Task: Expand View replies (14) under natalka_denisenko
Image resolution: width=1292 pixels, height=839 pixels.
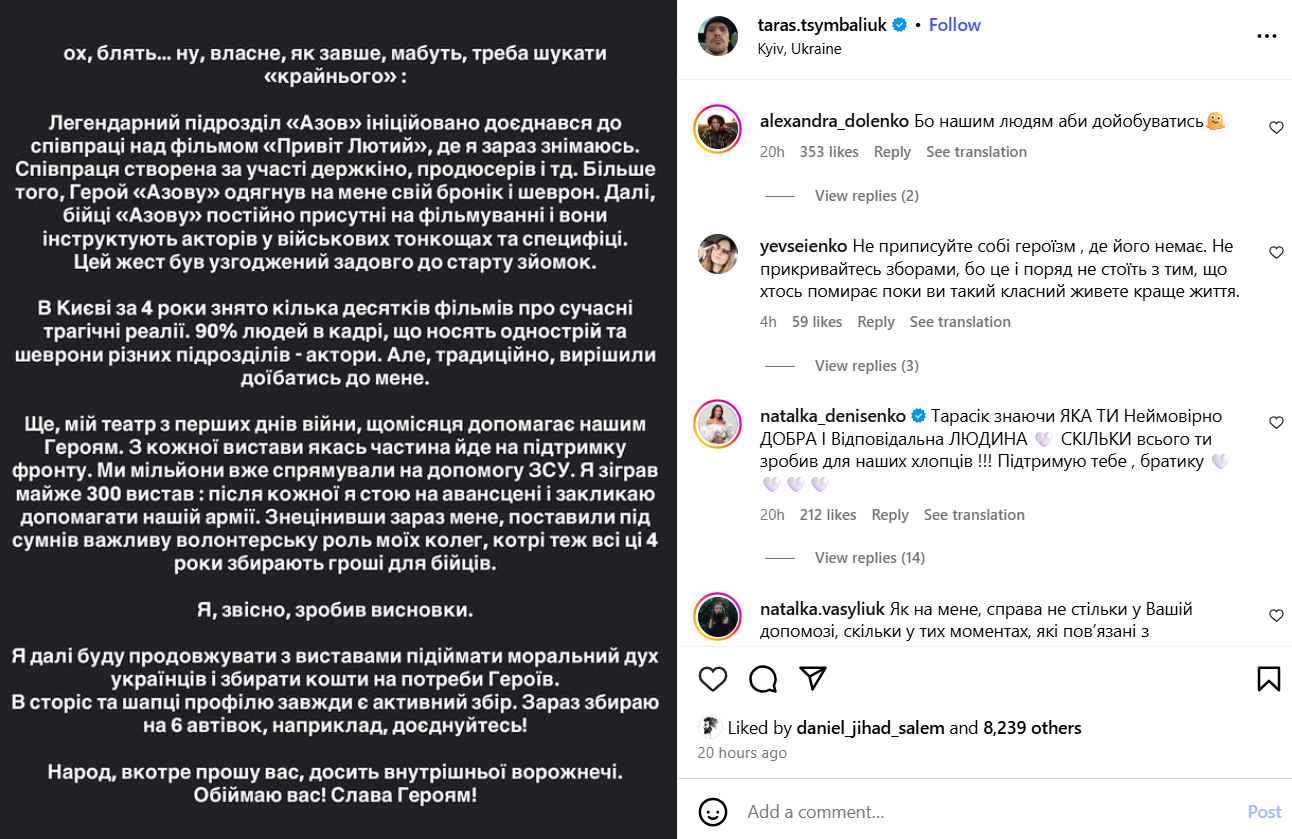Action: click(870, 558)
